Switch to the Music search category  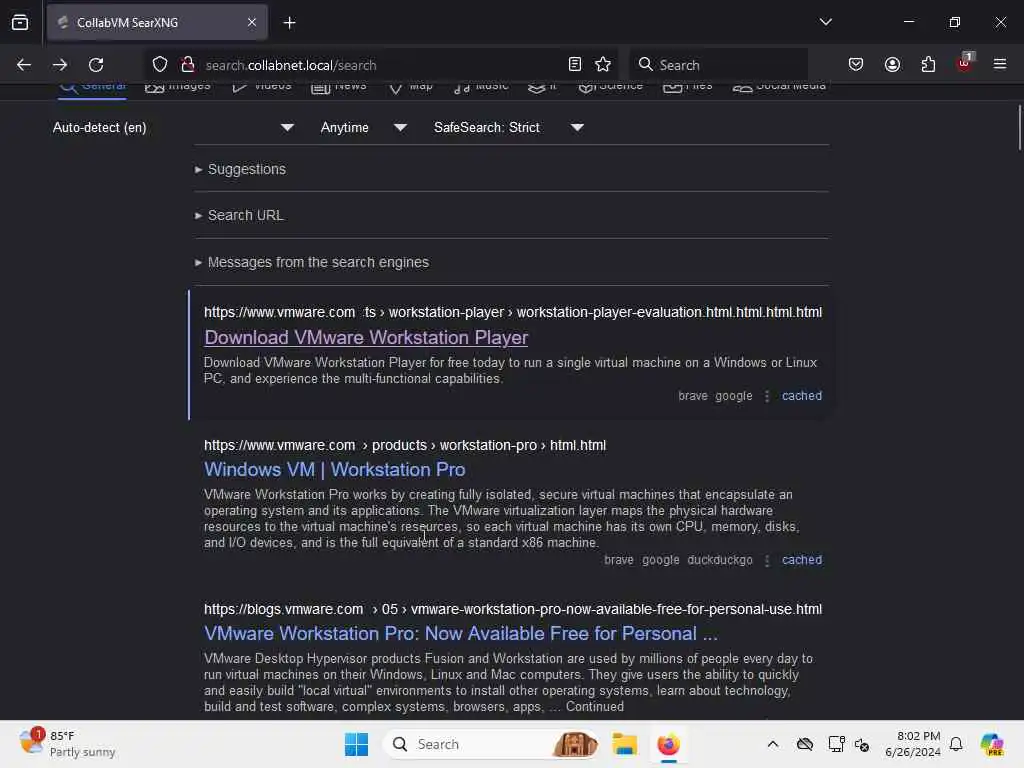[481, 88]
